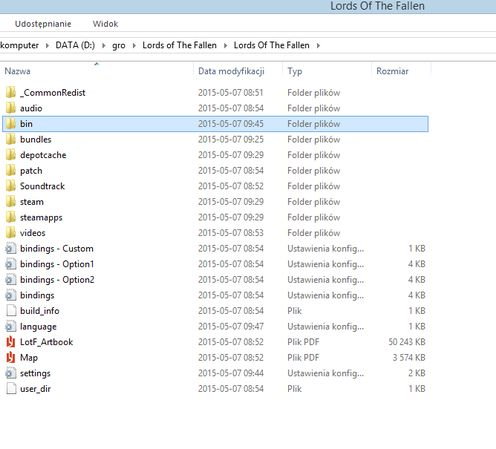Click the user_dir file icon
This screenshot has width=496, height=449.
(x=11, y=389)
